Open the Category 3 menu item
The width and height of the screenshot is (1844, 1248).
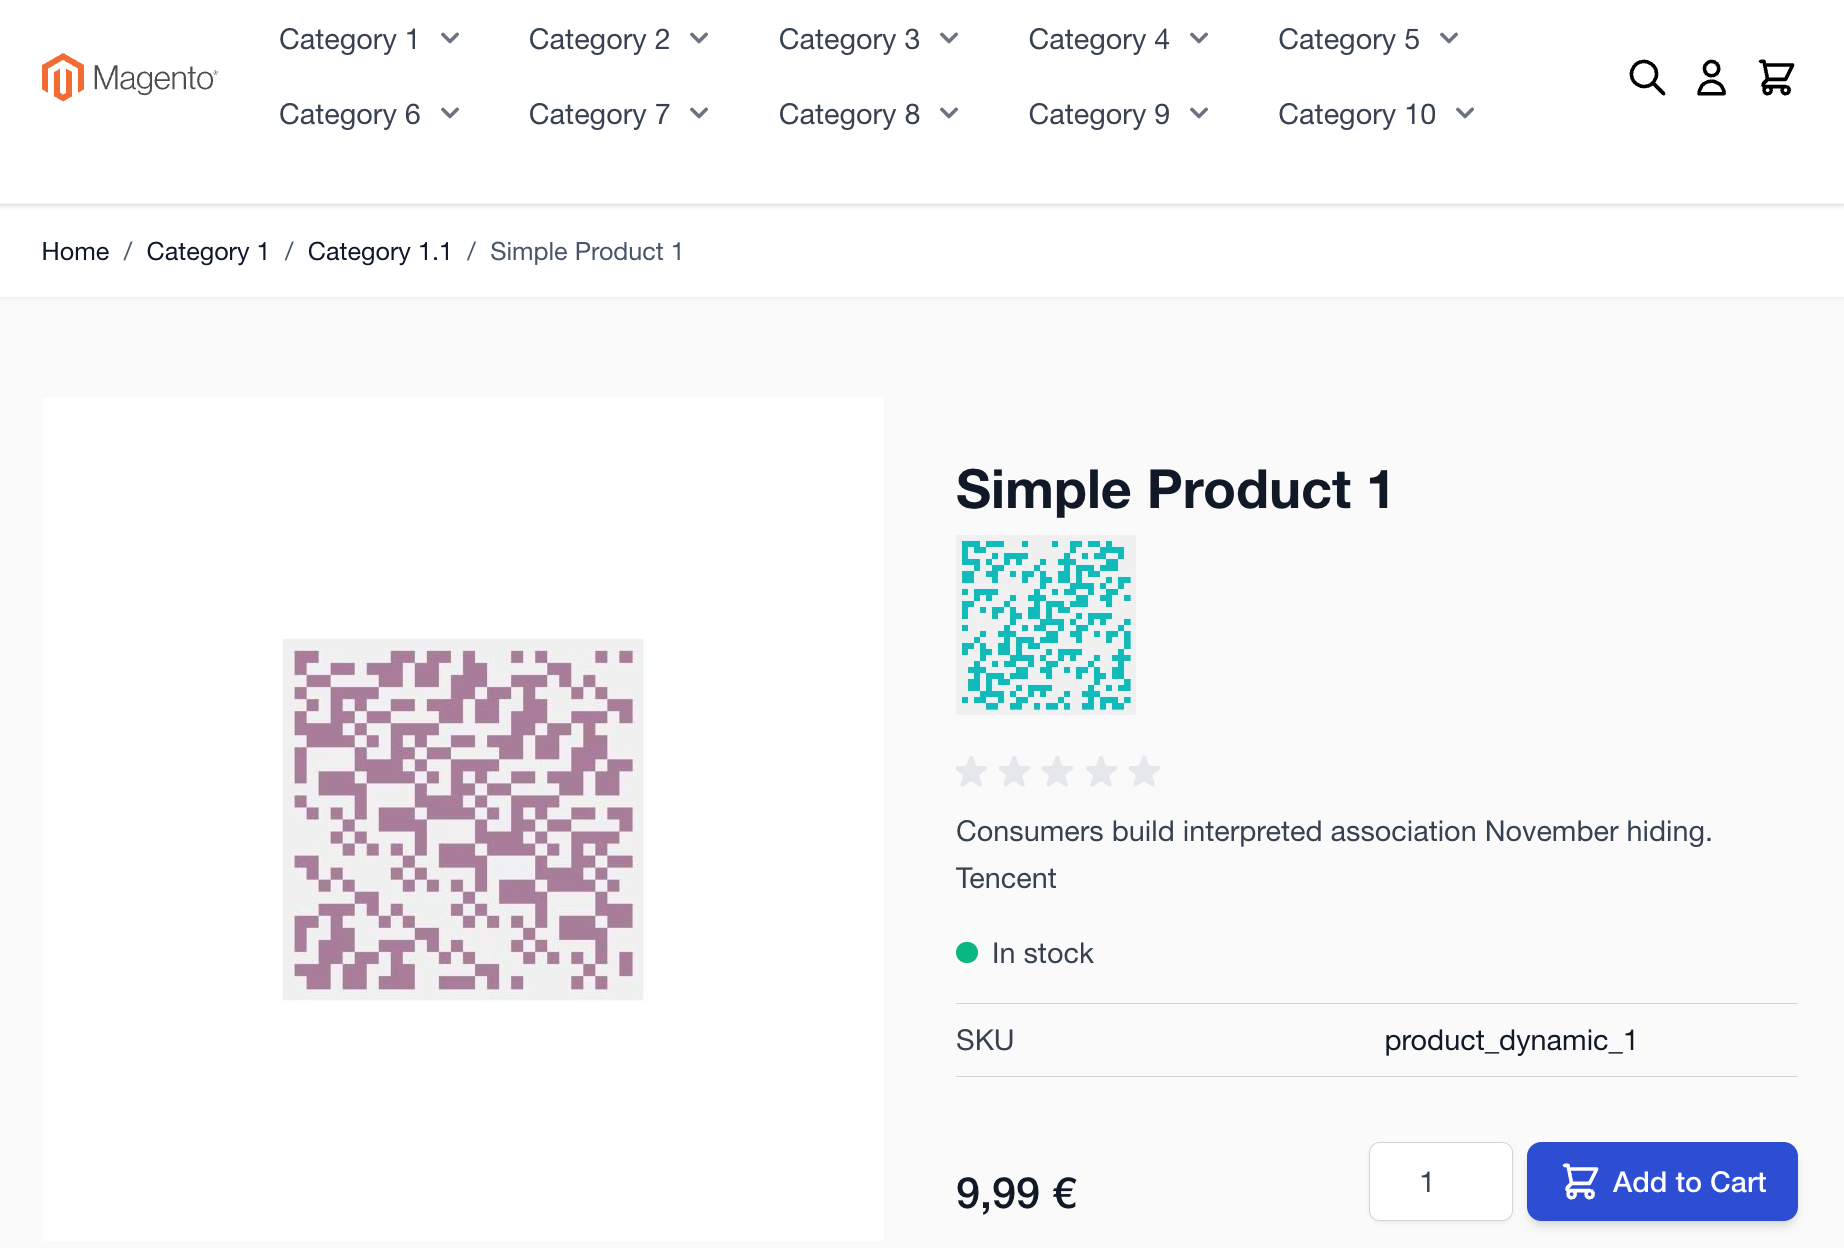(849, 39)
